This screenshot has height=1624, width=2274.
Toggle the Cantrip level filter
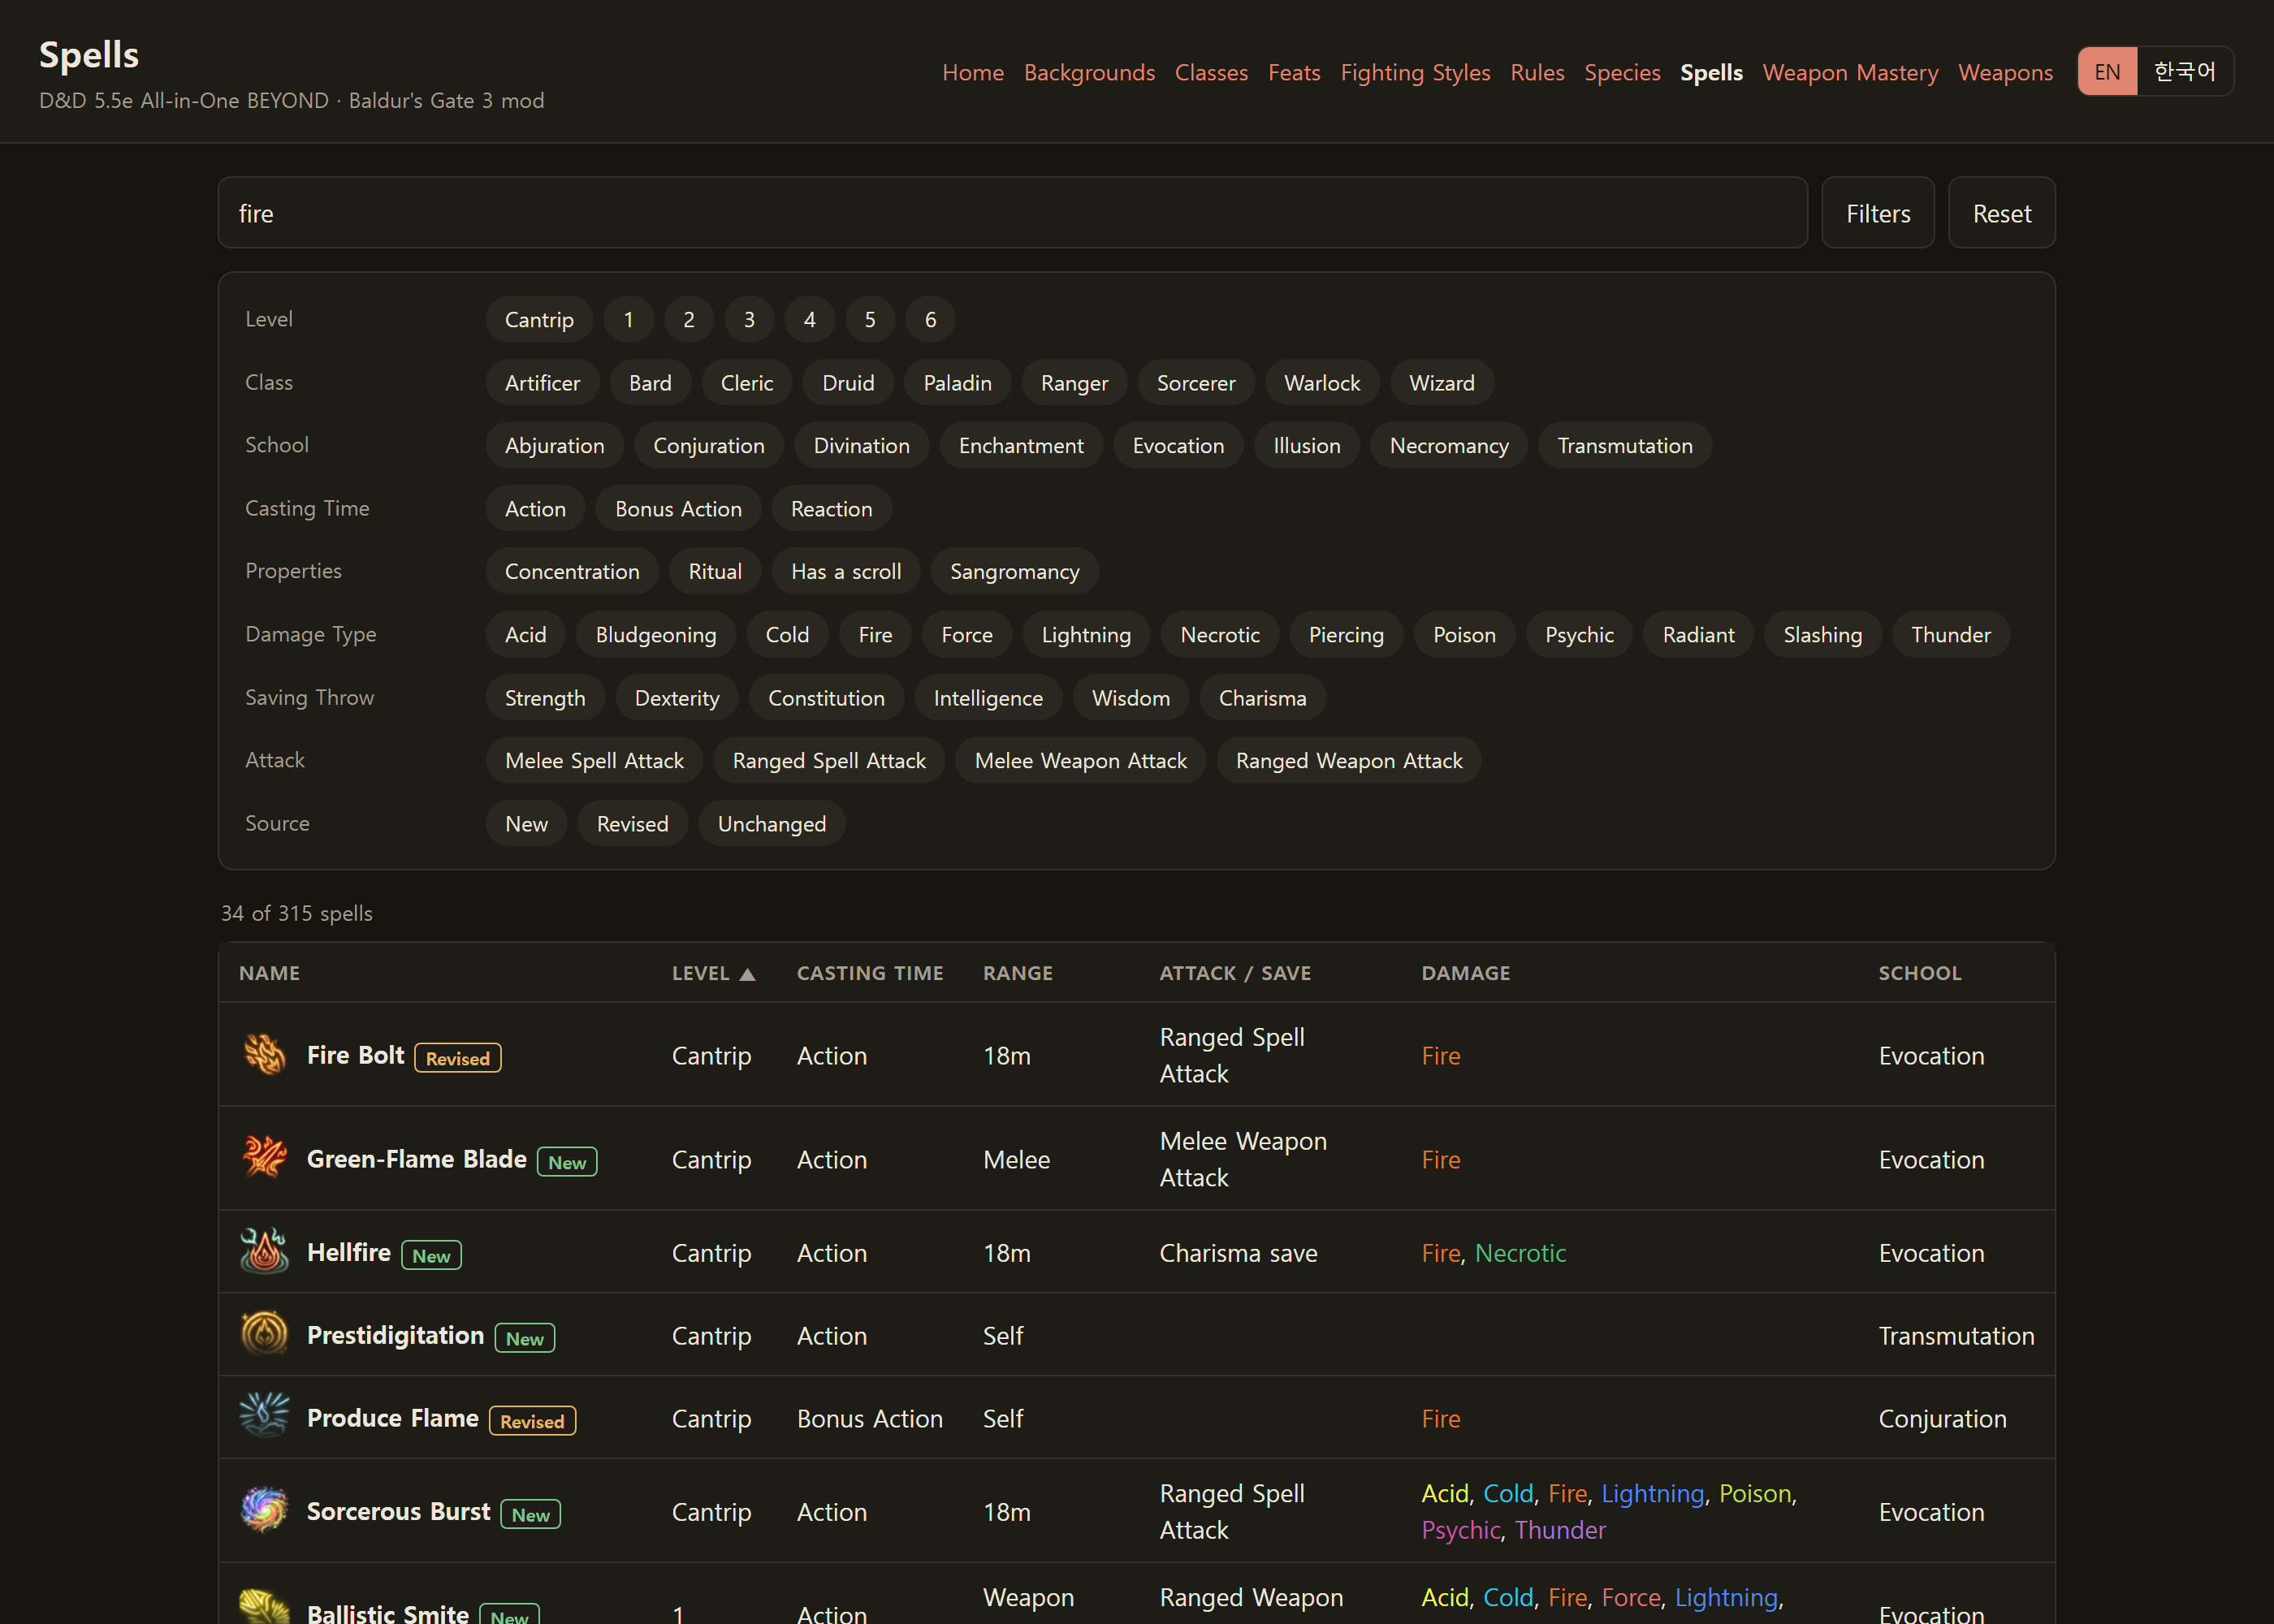(x=539, y=320)
